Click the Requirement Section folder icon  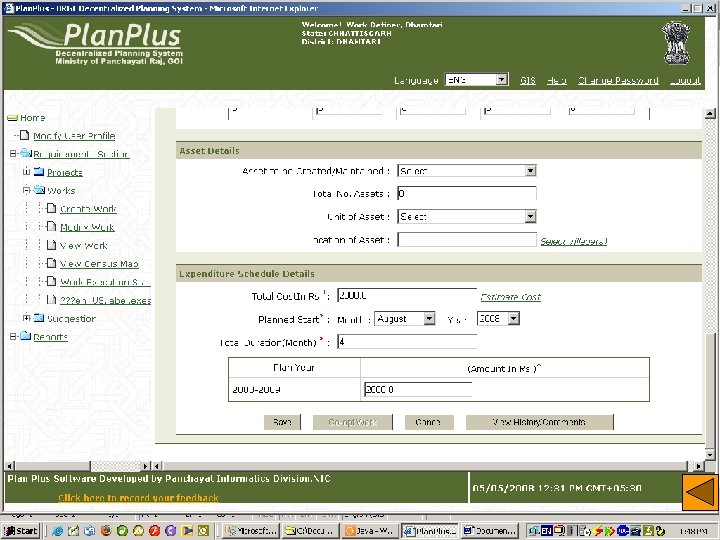[x=26, y=153]
